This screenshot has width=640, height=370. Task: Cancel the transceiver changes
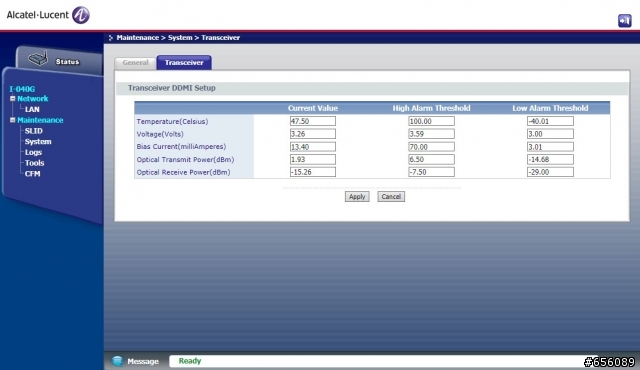[x=391, y=197]
